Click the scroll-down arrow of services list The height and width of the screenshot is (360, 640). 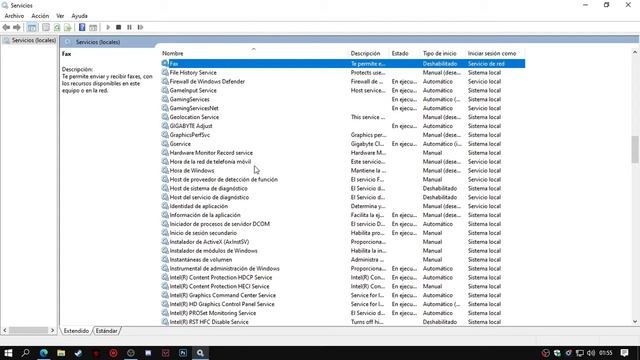coord(635,322)
